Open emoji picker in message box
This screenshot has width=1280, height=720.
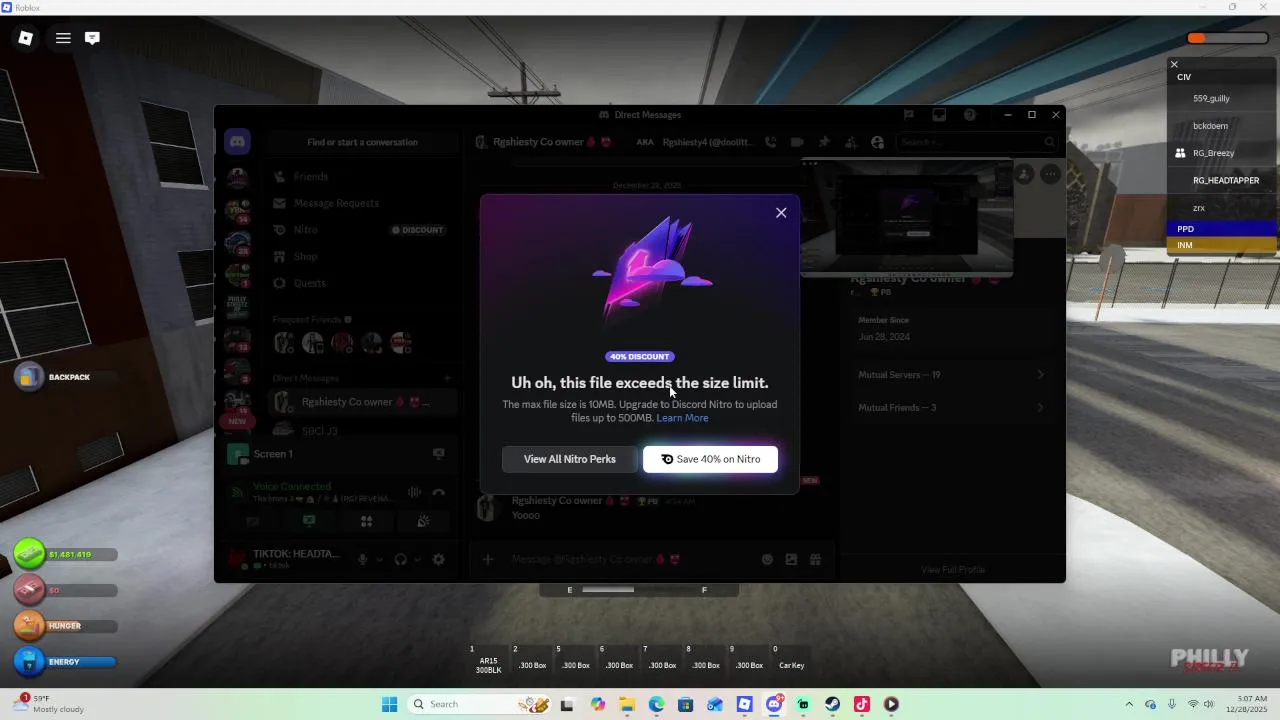(x=768, y=560)
